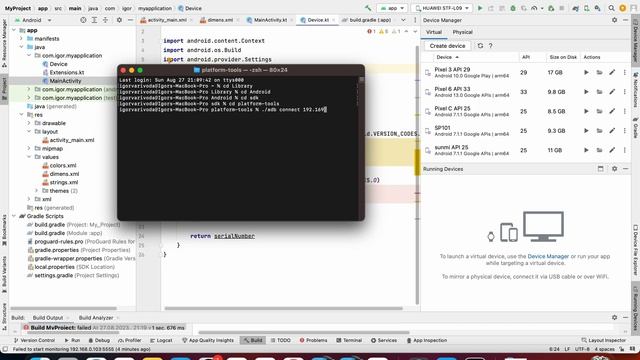
Task: Open Project panel settings gear
Action: (x=119, y=20)
